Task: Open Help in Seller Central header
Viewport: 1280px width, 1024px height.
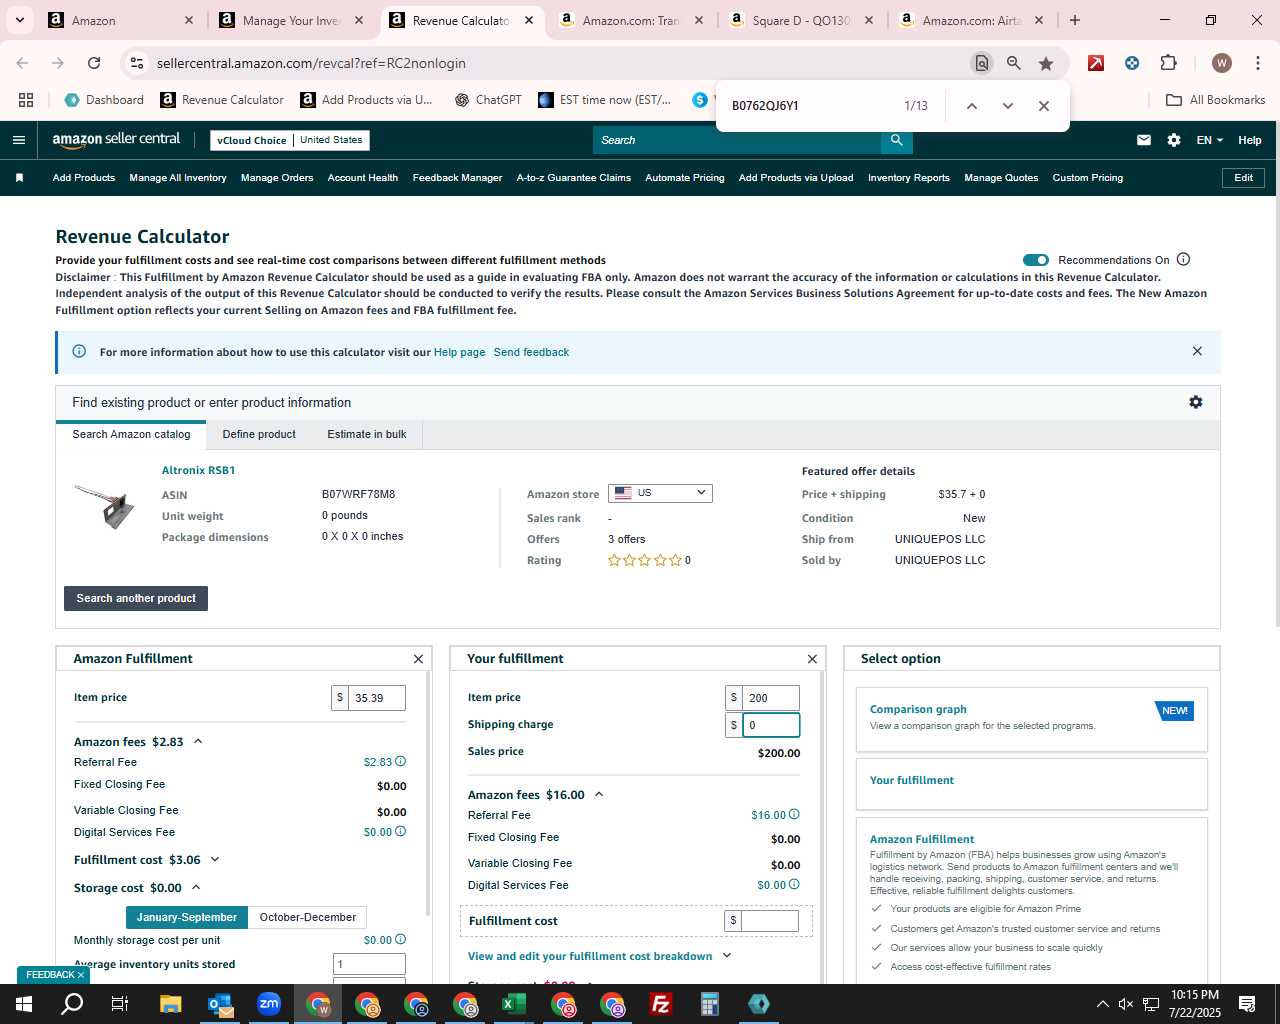Action: tap(1250, 140)
